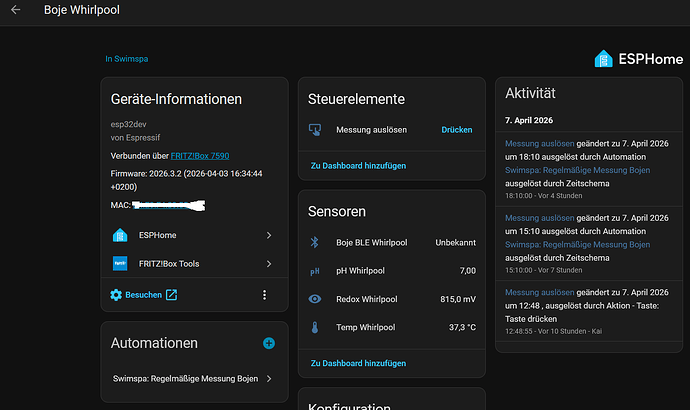Click the In Swimspa area link
690x410 pixels.
[126, 59]
